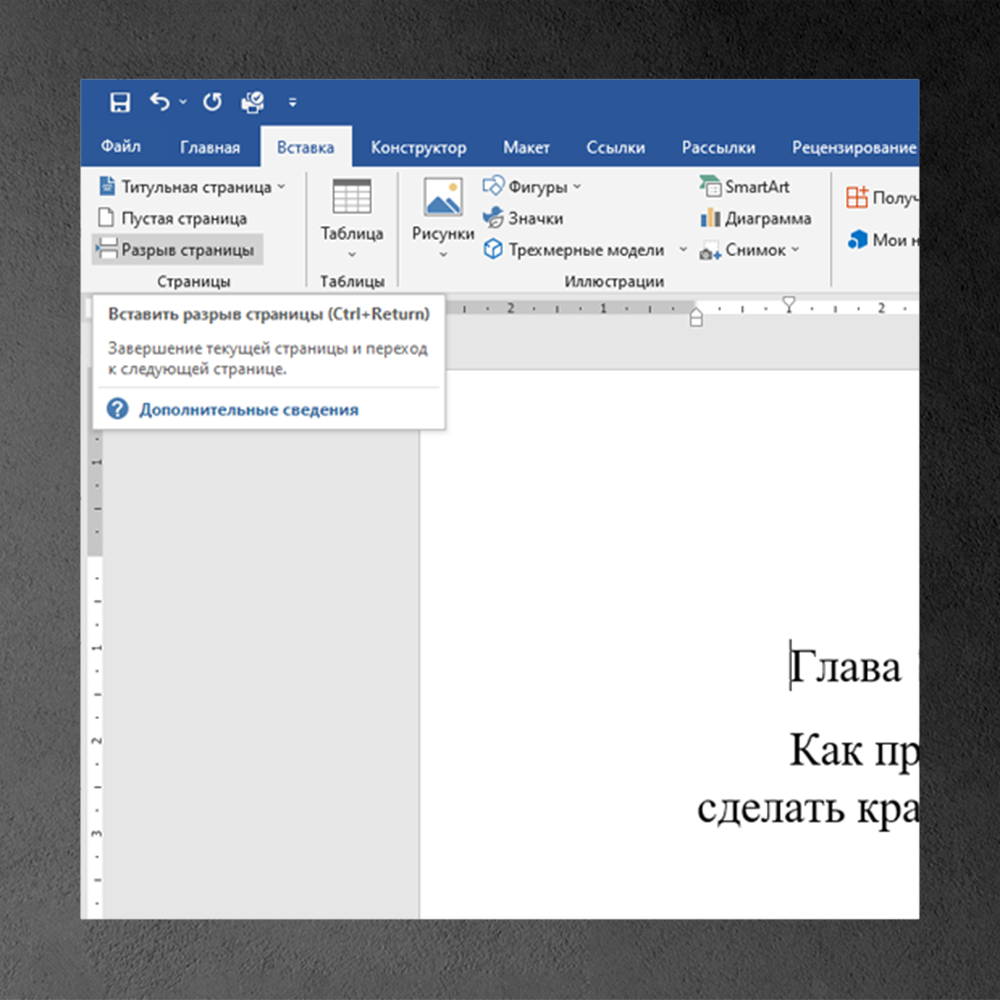Click the Страницы group label
The image size is (1000, 1000).
click(x=194, y=281)
